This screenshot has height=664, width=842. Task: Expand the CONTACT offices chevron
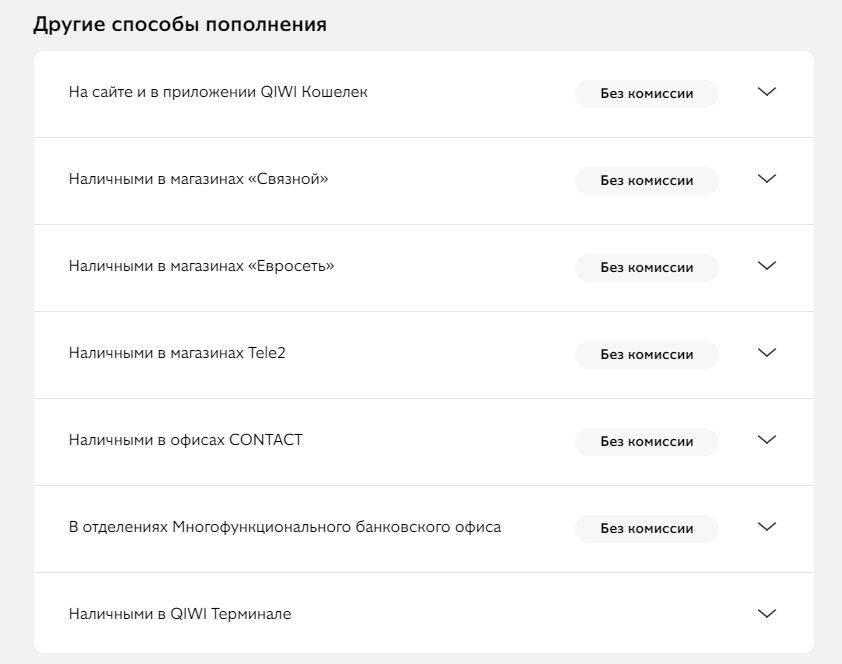(766, 440)
